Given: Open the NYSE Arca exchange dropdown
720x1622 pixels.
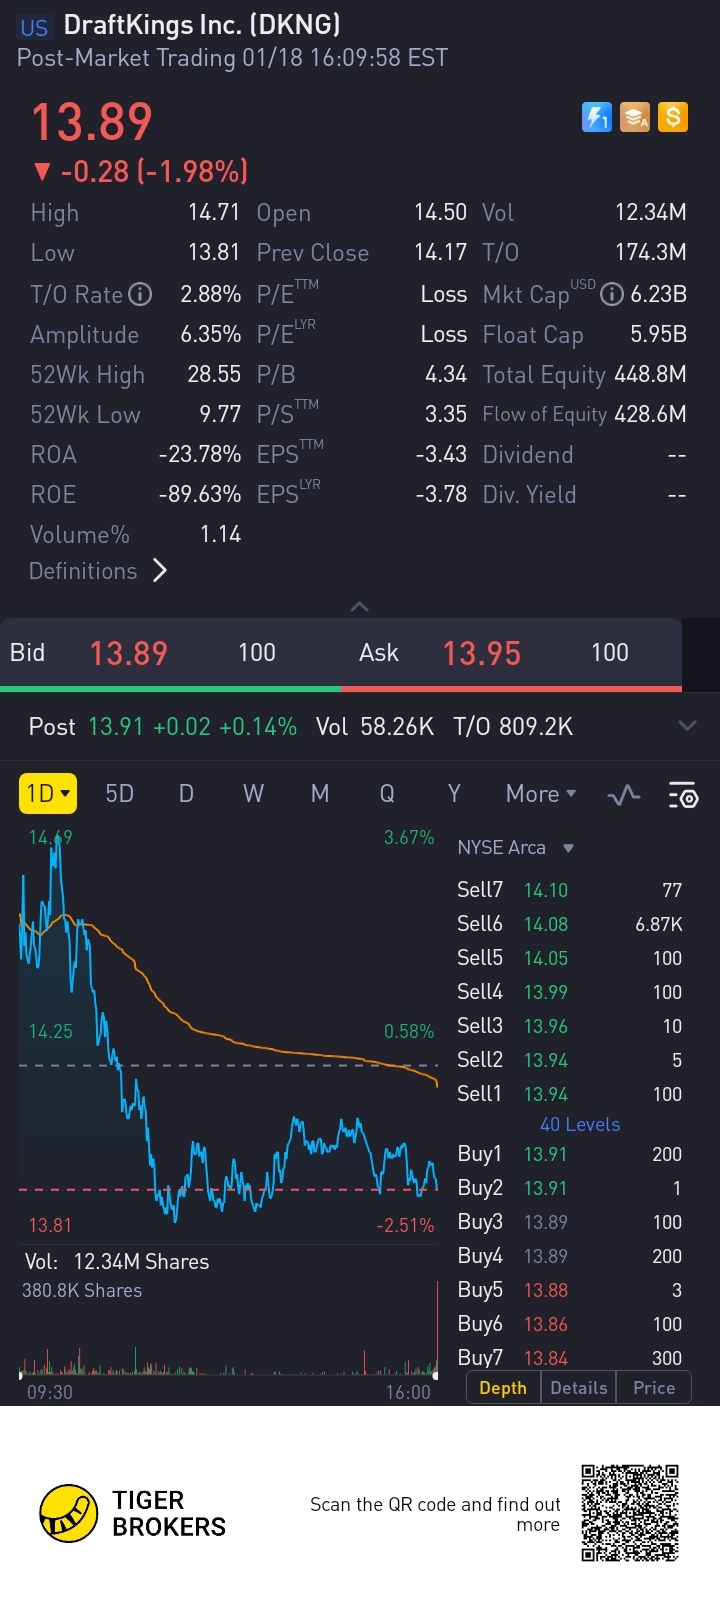Looking at the screenshot, I should (516, 848).
